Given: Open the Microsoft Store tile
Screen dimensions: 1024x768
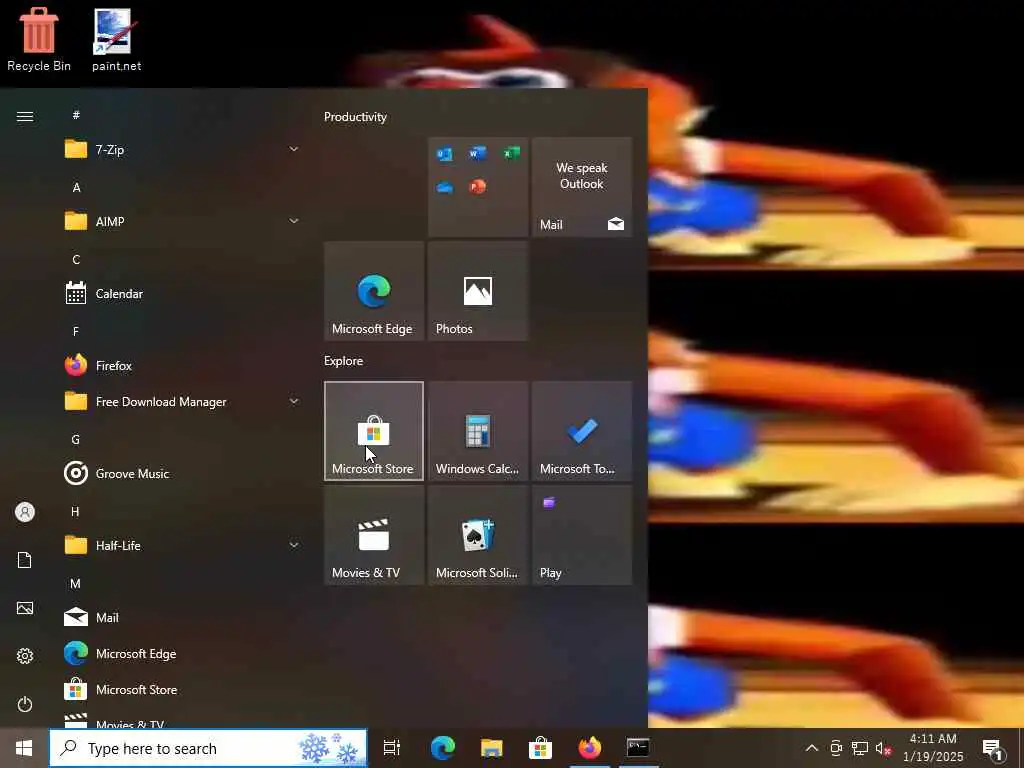Looking at the screenshot, I should click(374, 431).
